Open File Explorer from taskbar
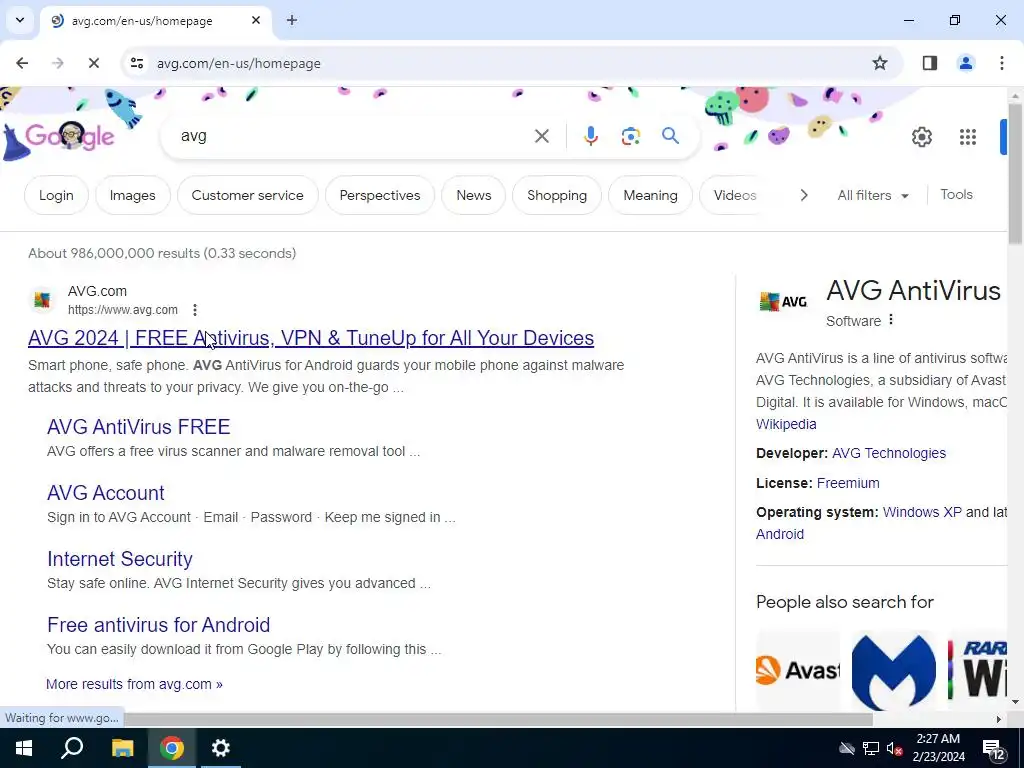 coord(122,748)
